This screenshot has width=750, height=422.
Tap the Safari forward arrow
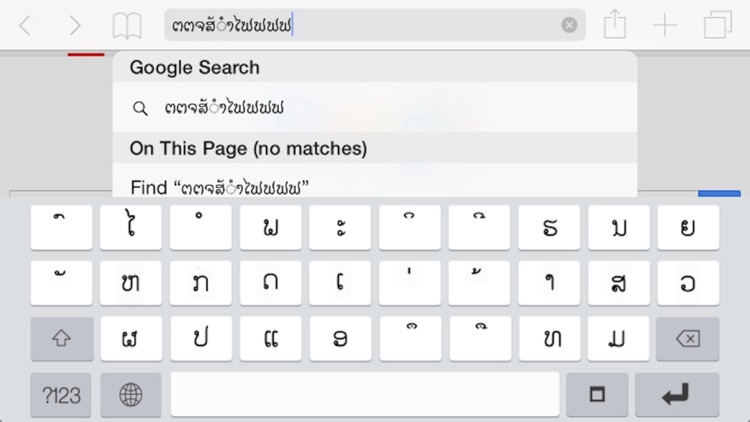(x=75, y=25)
